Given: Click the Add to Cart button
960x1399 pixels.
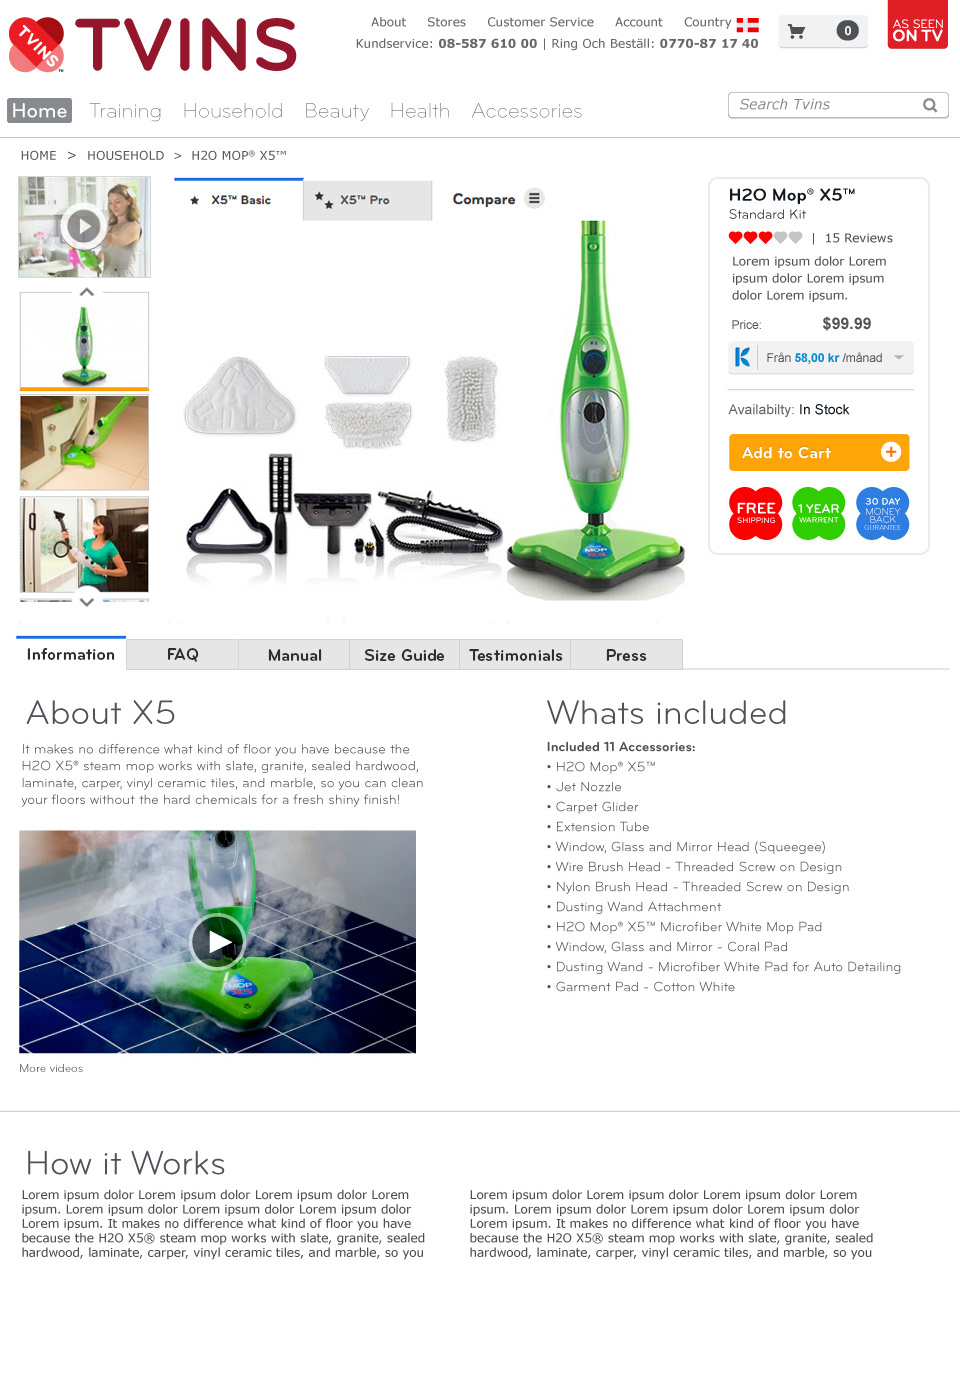Looking at the screenshot, I should (x=819, y=452).
